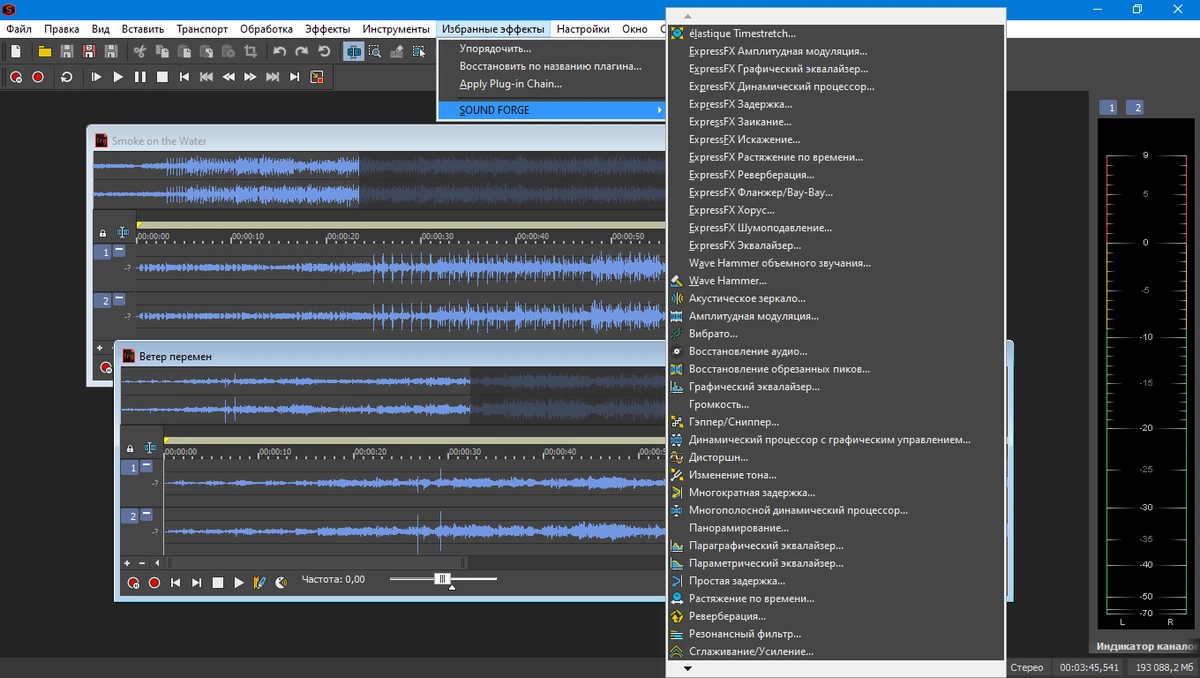Stop playback in Ветер перемен window
The height and width of the screenshot is (678, 1200).
click(218, 582)
